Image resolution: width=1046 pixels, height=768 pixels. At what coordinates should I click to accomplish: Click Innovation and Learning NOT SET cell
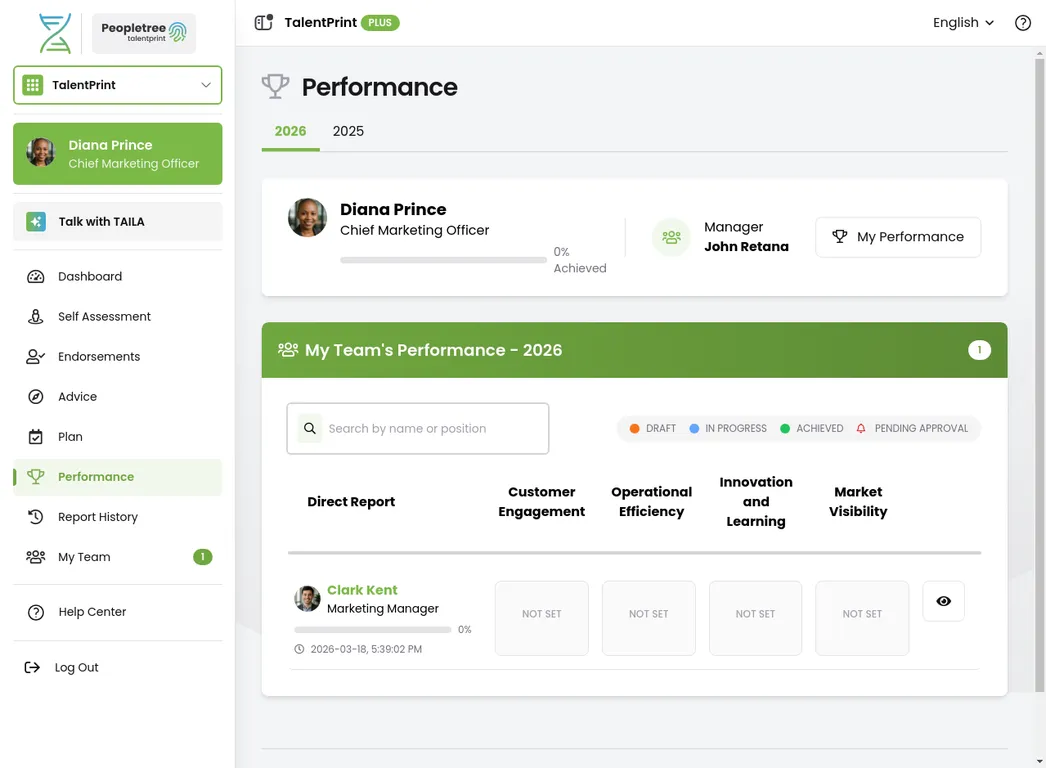pyautogui.click(x=755, y=618)
